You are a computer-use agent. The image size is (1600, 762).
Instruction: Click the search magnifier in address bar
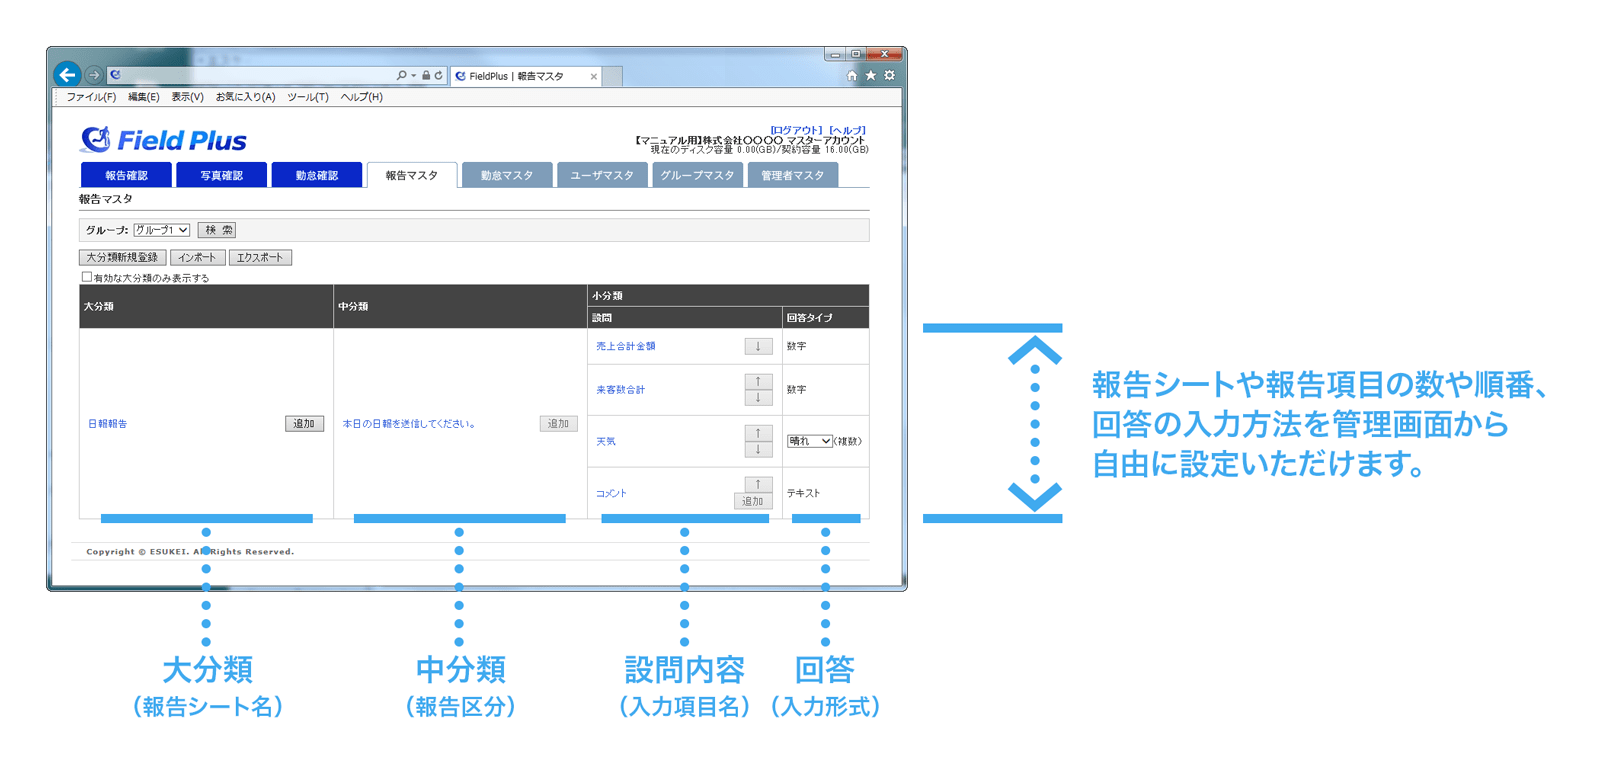(401, 75)
